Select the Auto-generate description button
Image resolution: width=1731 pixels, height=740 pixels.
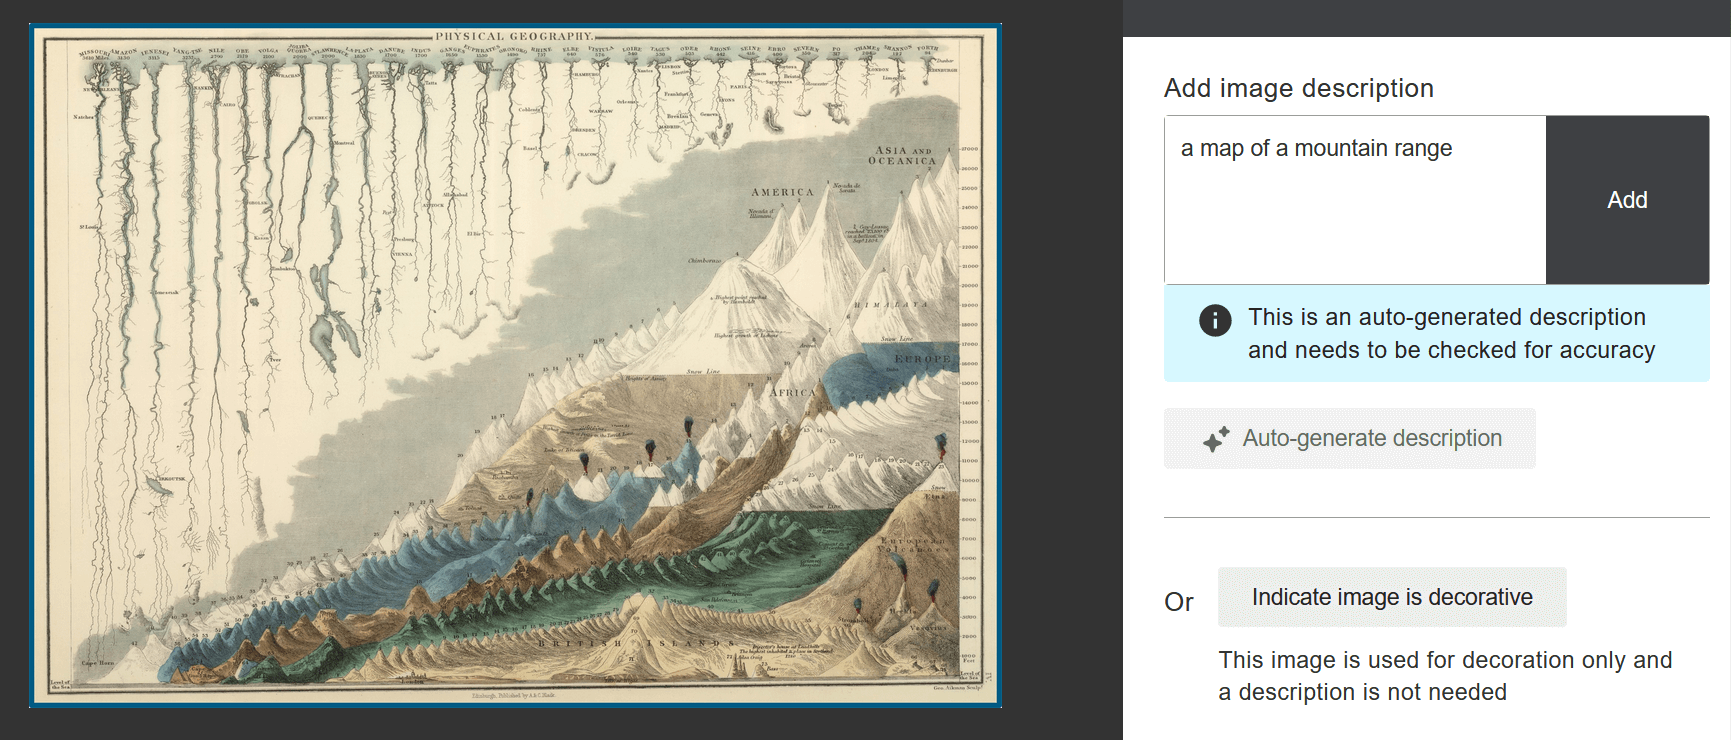[1349, 438]
